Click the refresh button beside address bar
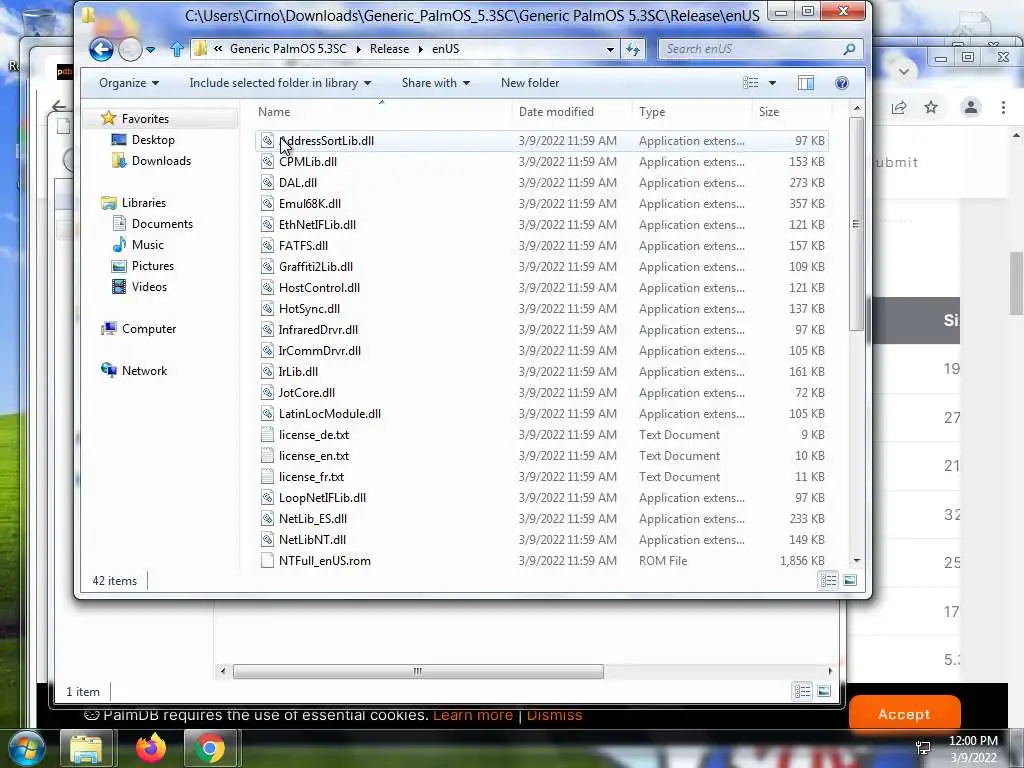Viewport: 1024px width, 768px height. (633, 49)
